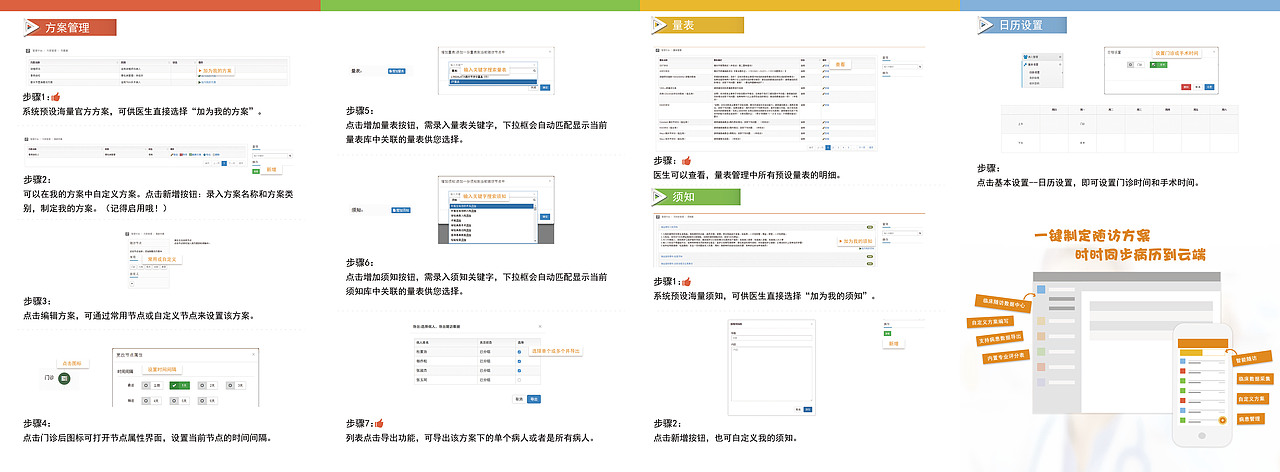1280x472 pixels.
Task: Confirm the 量表 search dialog with its blue button
Action: [x=545, y=87]
